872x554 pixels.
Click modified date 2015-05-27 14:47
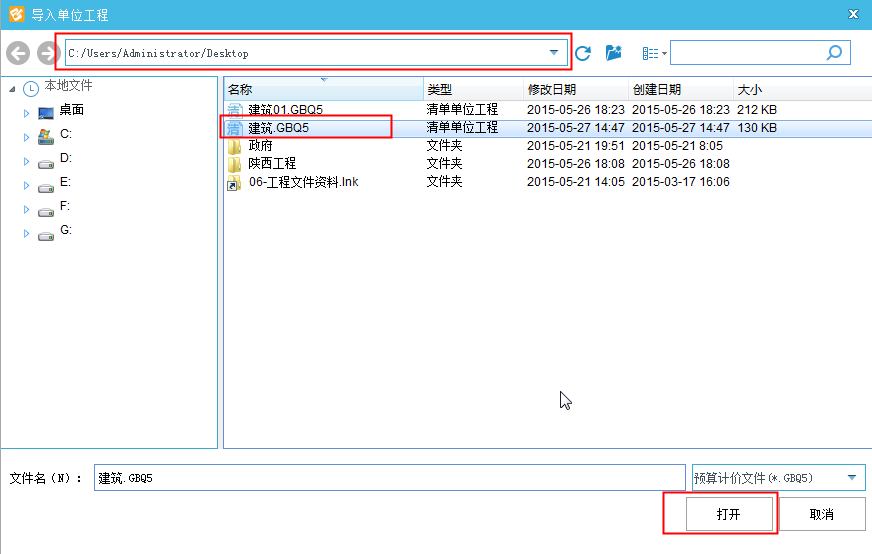click(576, 128)
